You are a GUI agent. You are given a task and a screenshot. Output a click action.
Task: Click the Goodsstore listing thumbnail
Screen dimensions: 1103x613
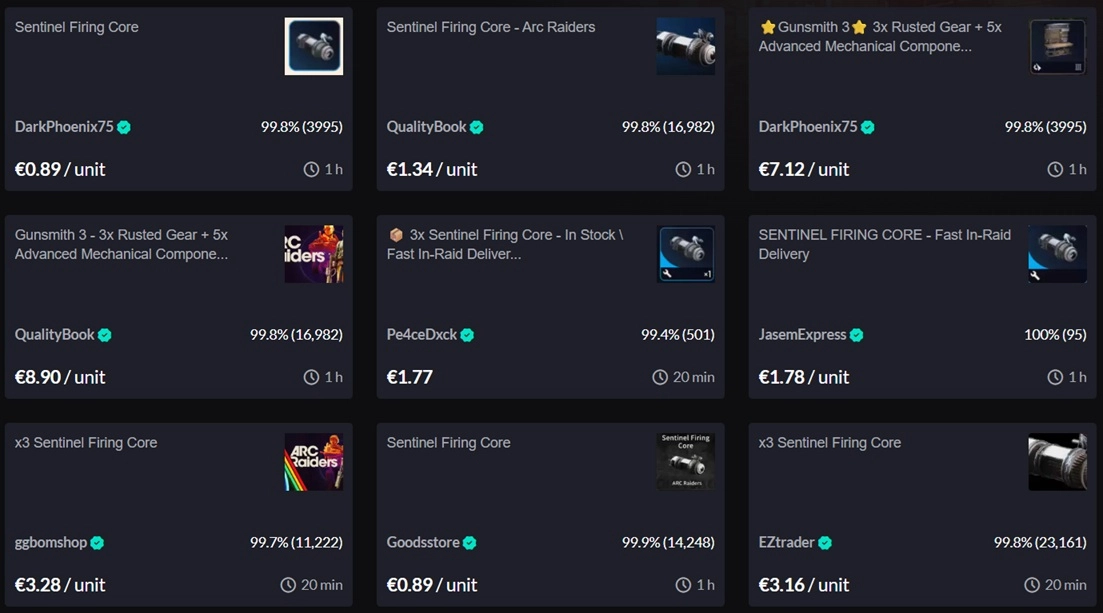click(685, 461)
